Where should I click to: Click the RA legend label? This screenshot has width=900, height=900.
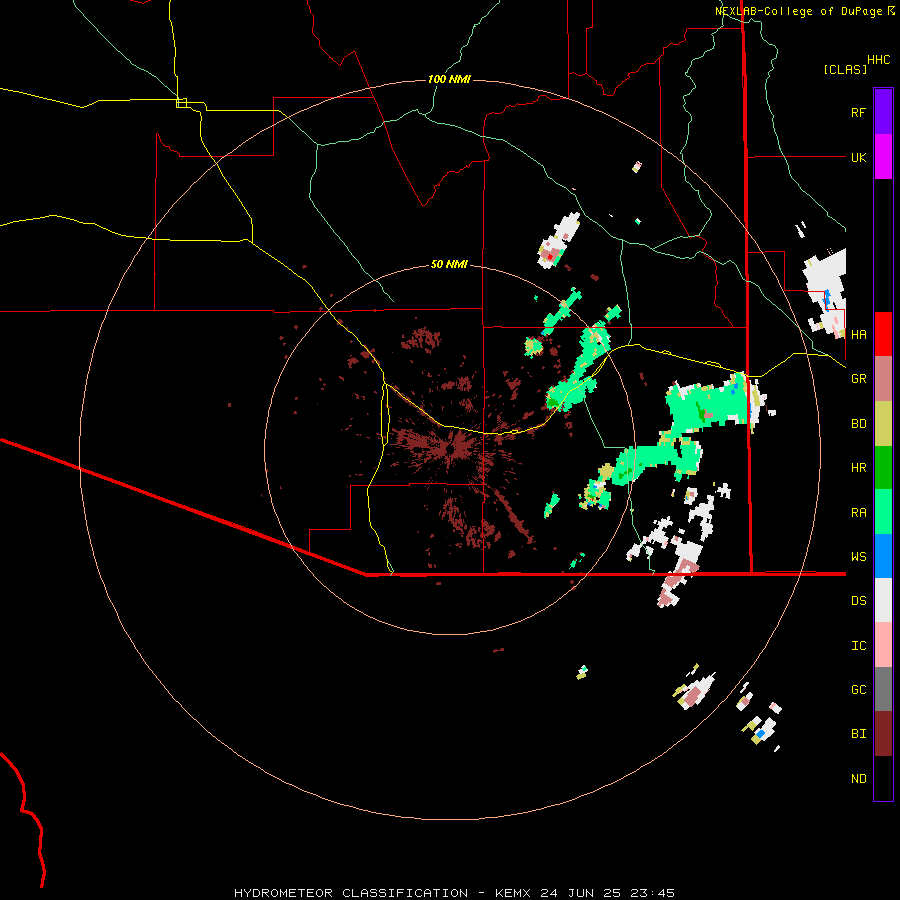pos(858,513)
